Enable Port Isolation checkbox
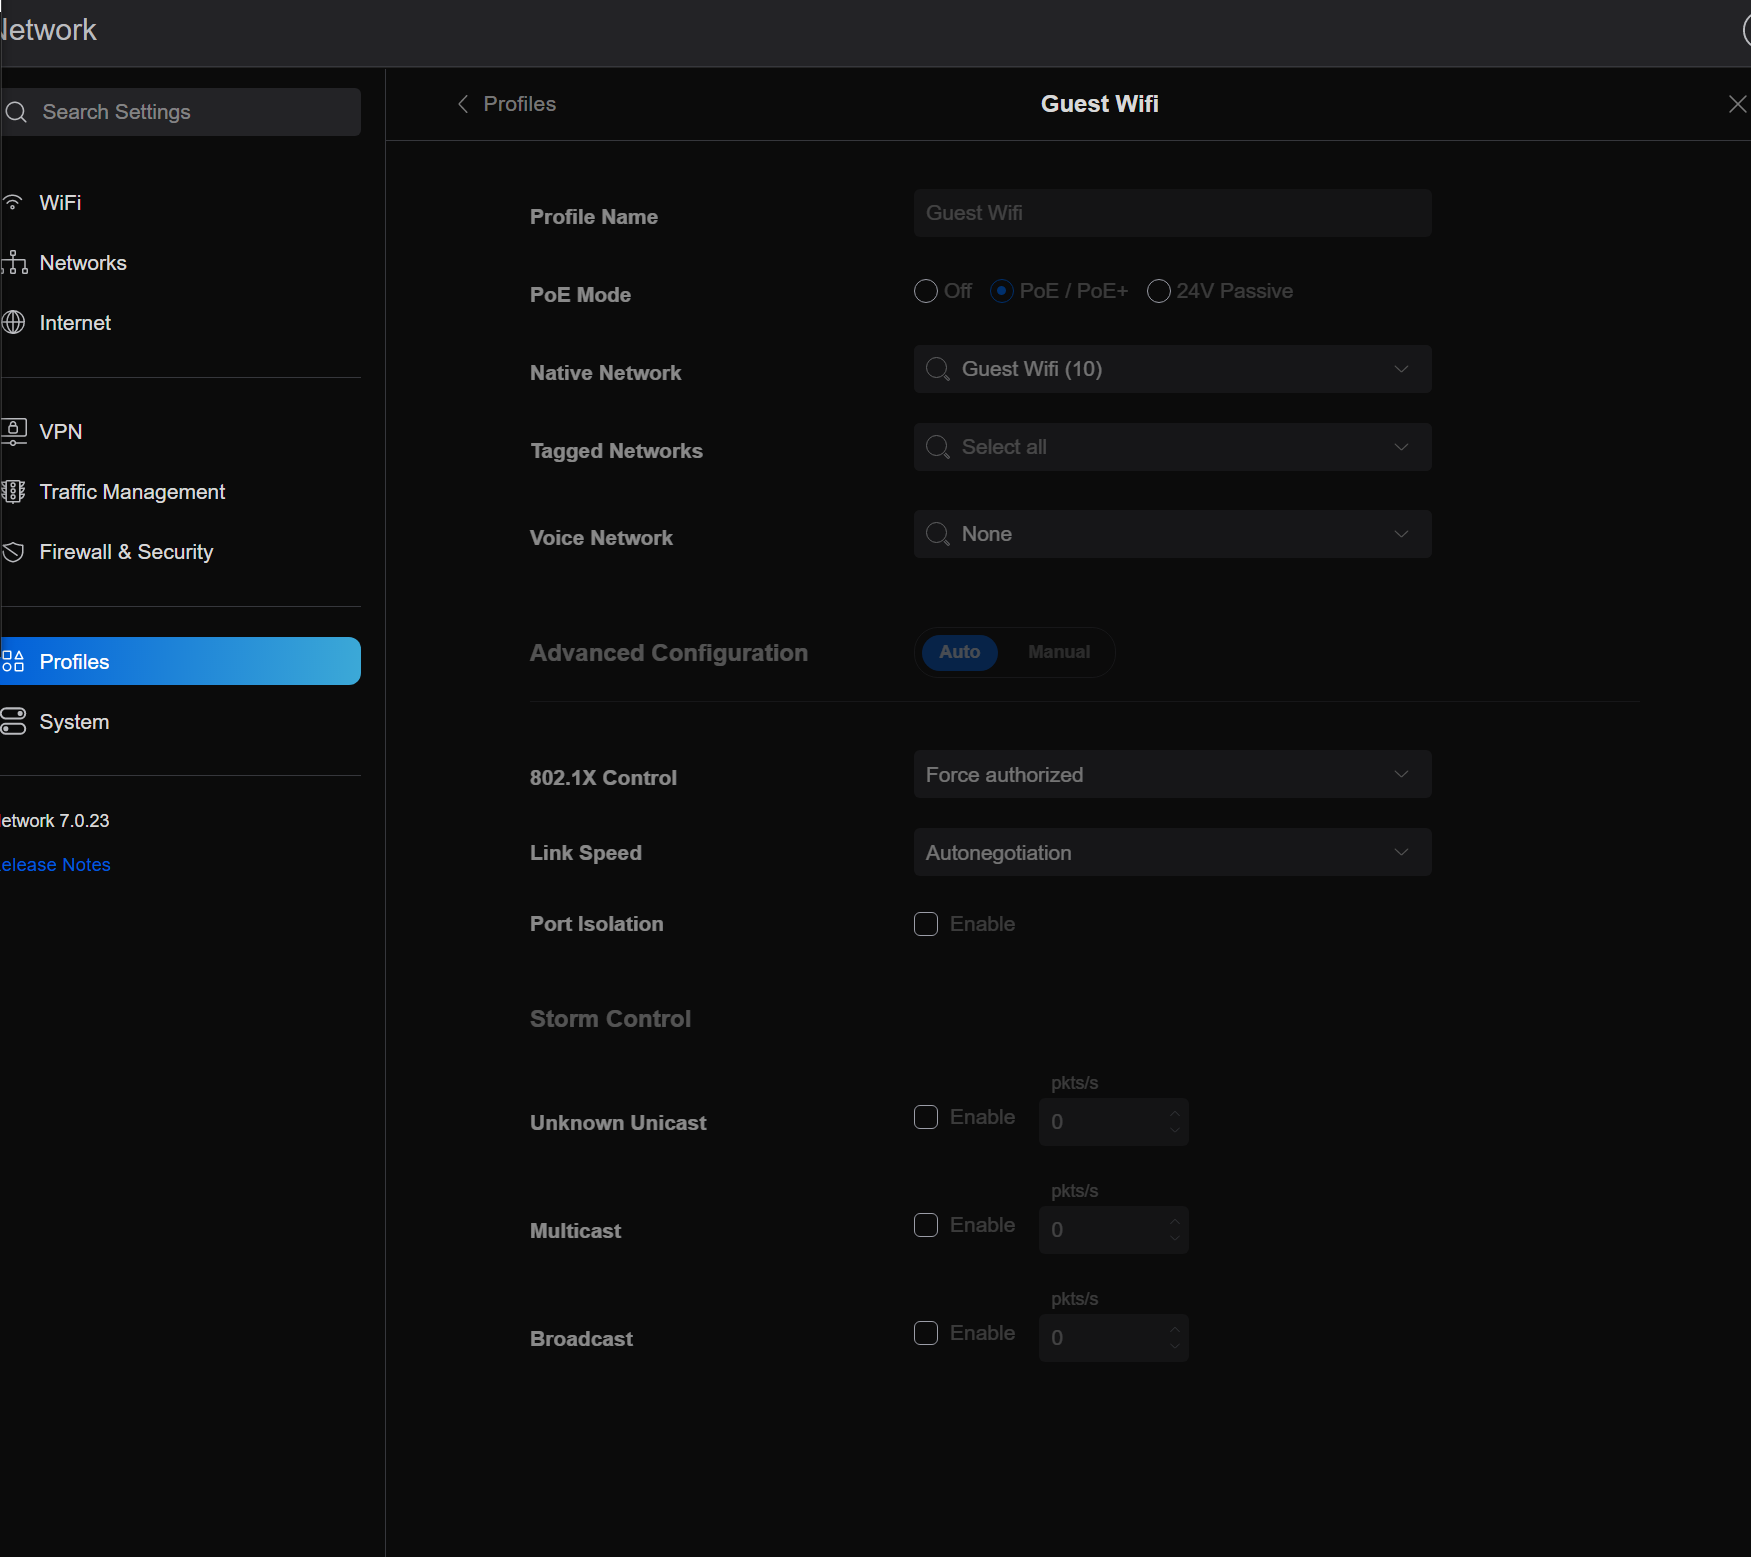The height and width of the screenshot is (1557, 1751). click(926, 924)
